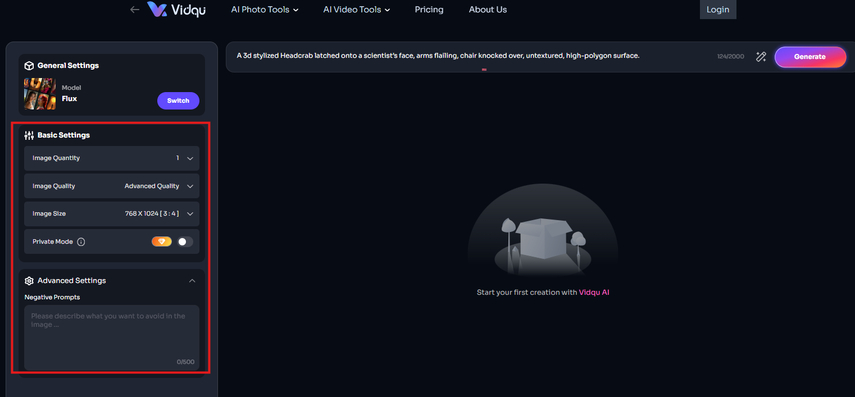Click the Advanced Settings gear icon
The width and height of the screenshot is (855, 397).
(29, 281)
